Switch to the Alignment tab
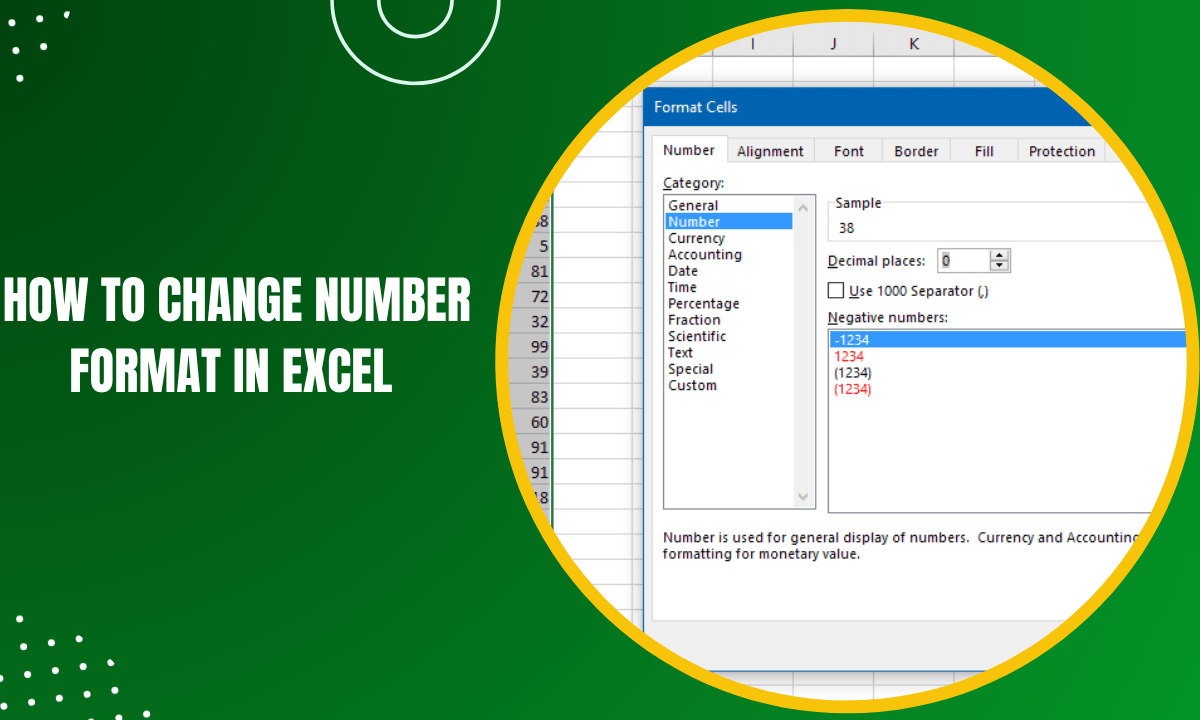The width and height of the screenshot is (1200, 720). click(770, 150)
